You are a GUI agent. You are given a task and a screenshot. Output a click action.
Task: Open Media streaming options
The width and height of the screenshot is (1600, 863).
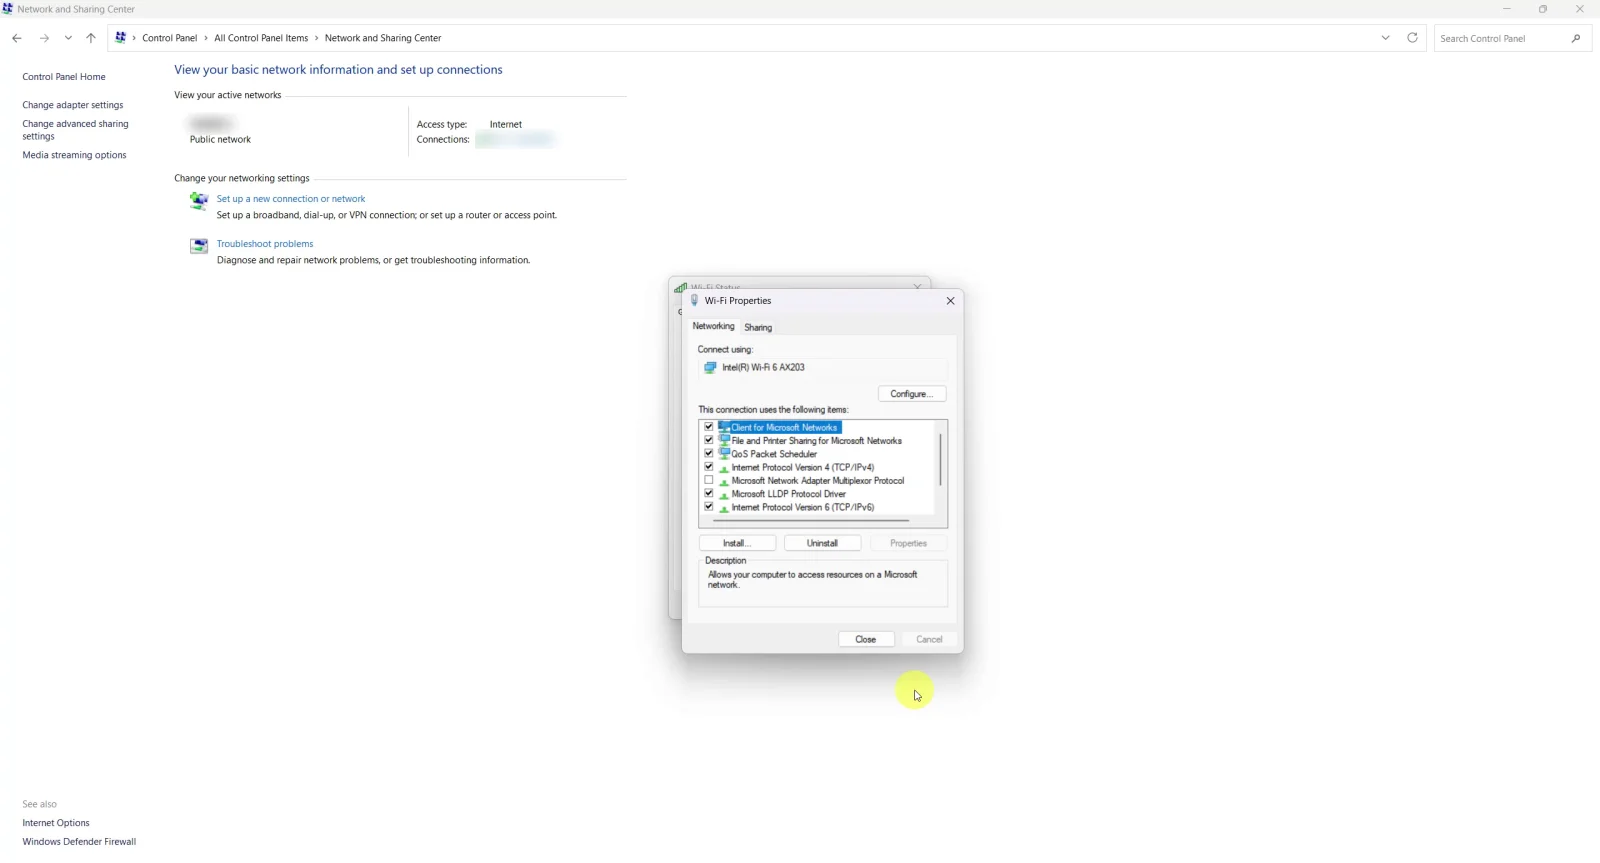point(74,155)
